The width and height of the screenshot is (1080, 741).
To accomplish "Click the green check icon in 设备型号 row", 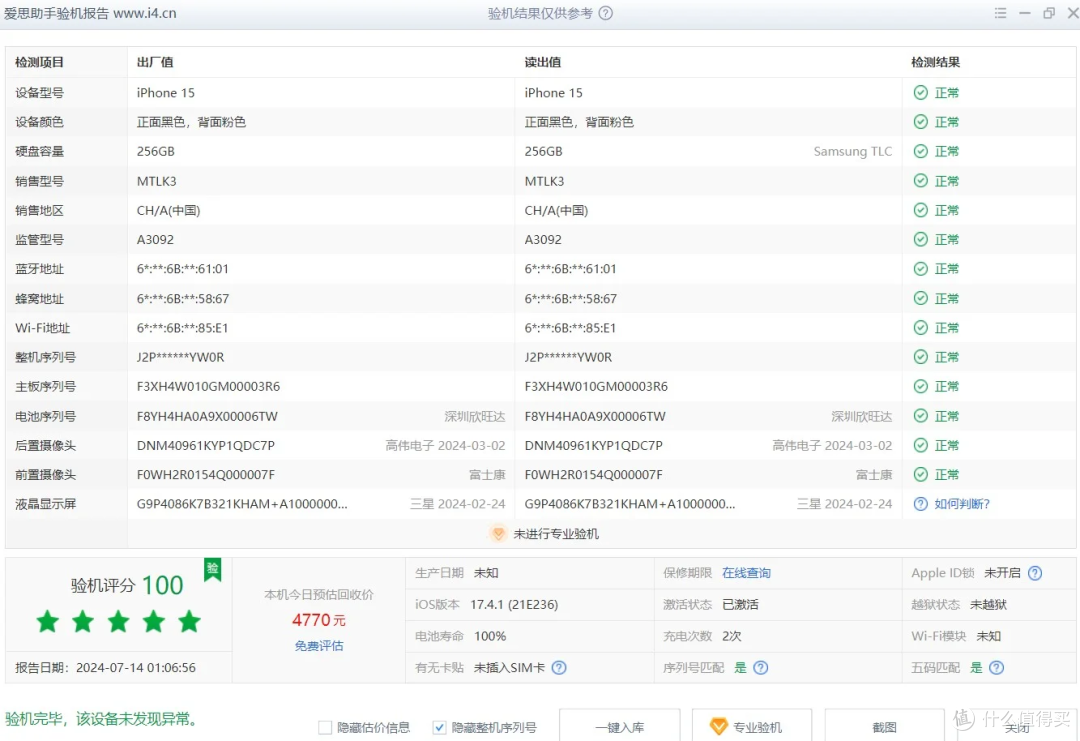I will [920, 92].
